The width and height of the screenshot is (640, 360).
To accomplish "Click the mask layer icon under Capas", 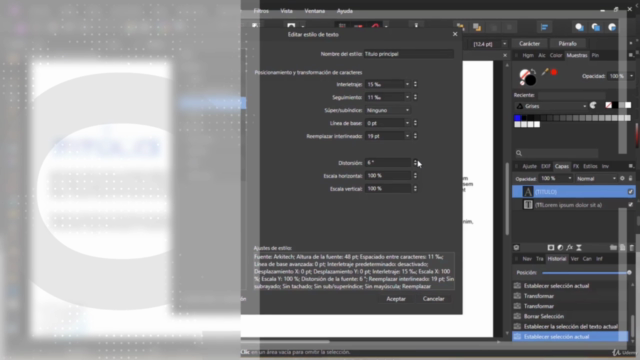I will pos(551,247).
